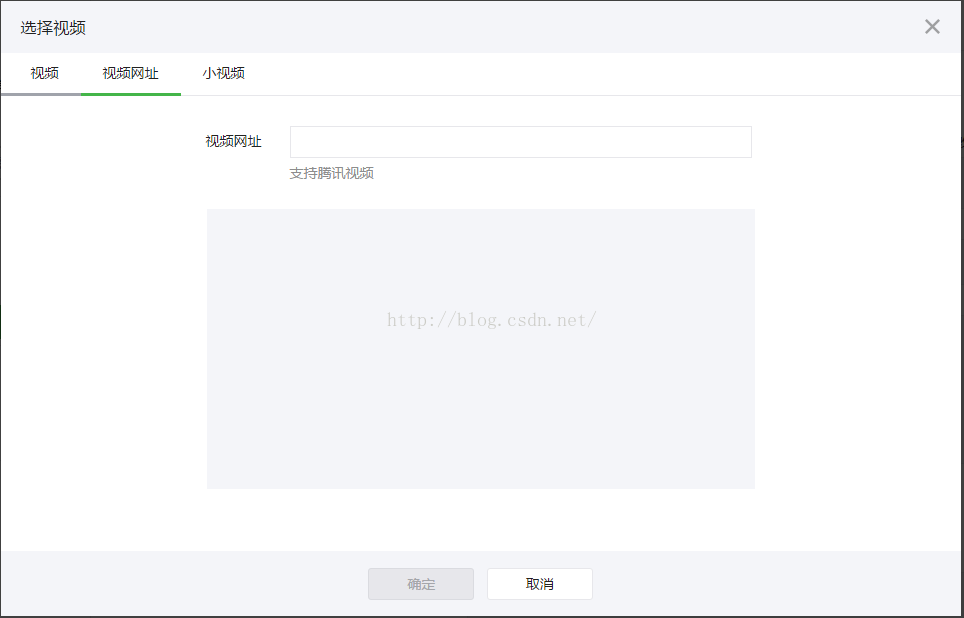Viewport: 964px width, 618px height.
Task: Cancel with the 取消 button
Action: click(x=540, y=584)
